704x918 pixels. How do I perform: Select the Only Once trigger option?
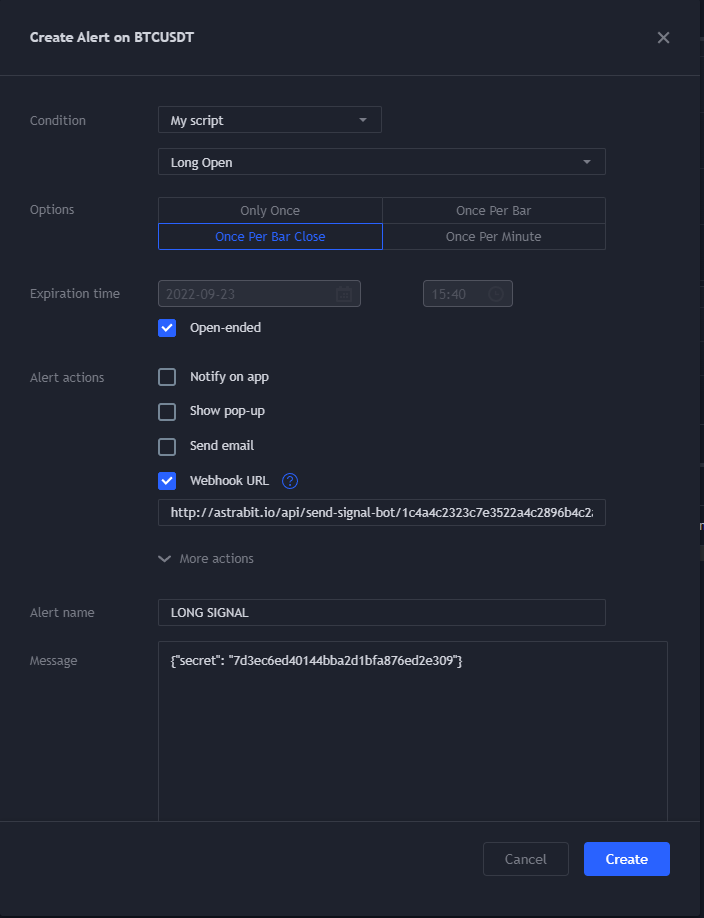pyautogui.click(x=269, y=210)
